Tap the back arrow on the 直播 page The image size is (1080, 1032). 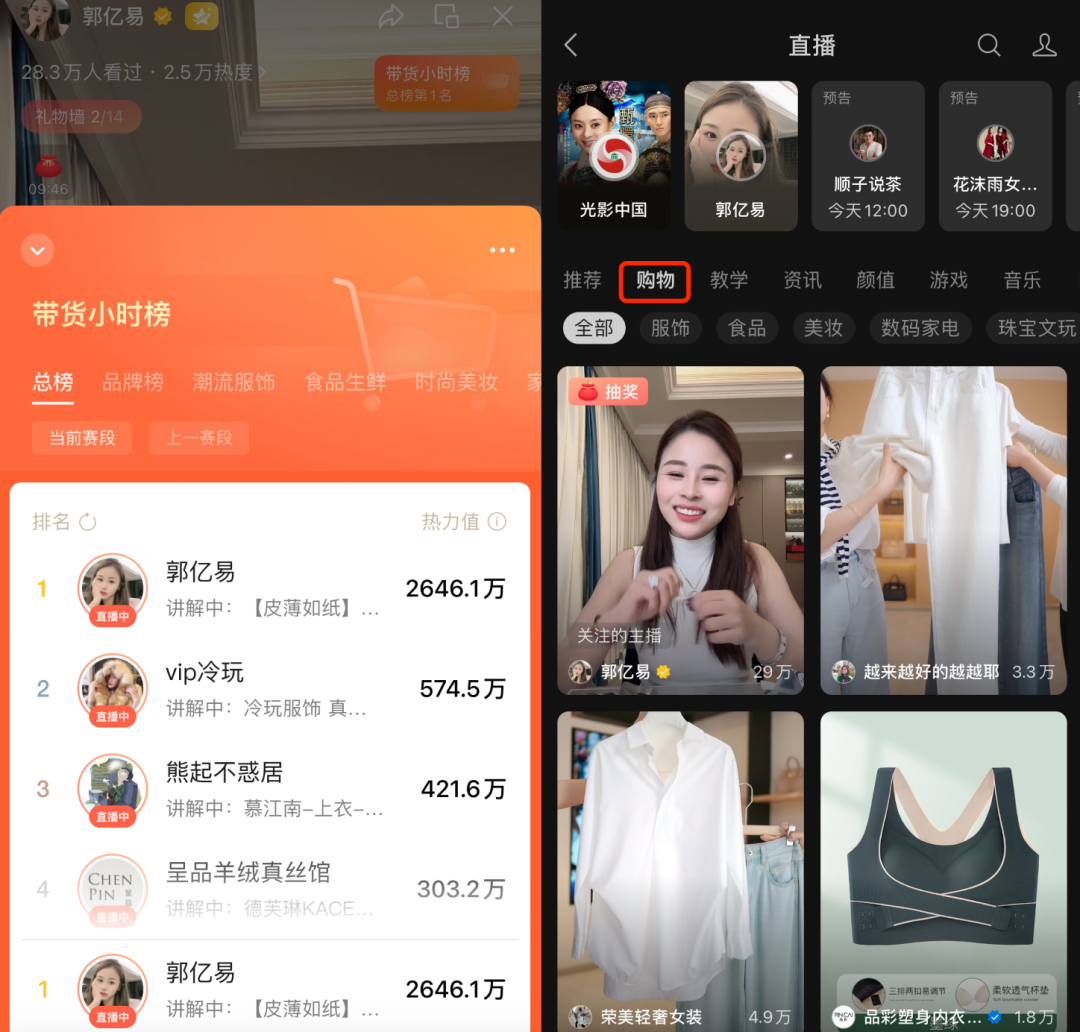pos(570,45)
